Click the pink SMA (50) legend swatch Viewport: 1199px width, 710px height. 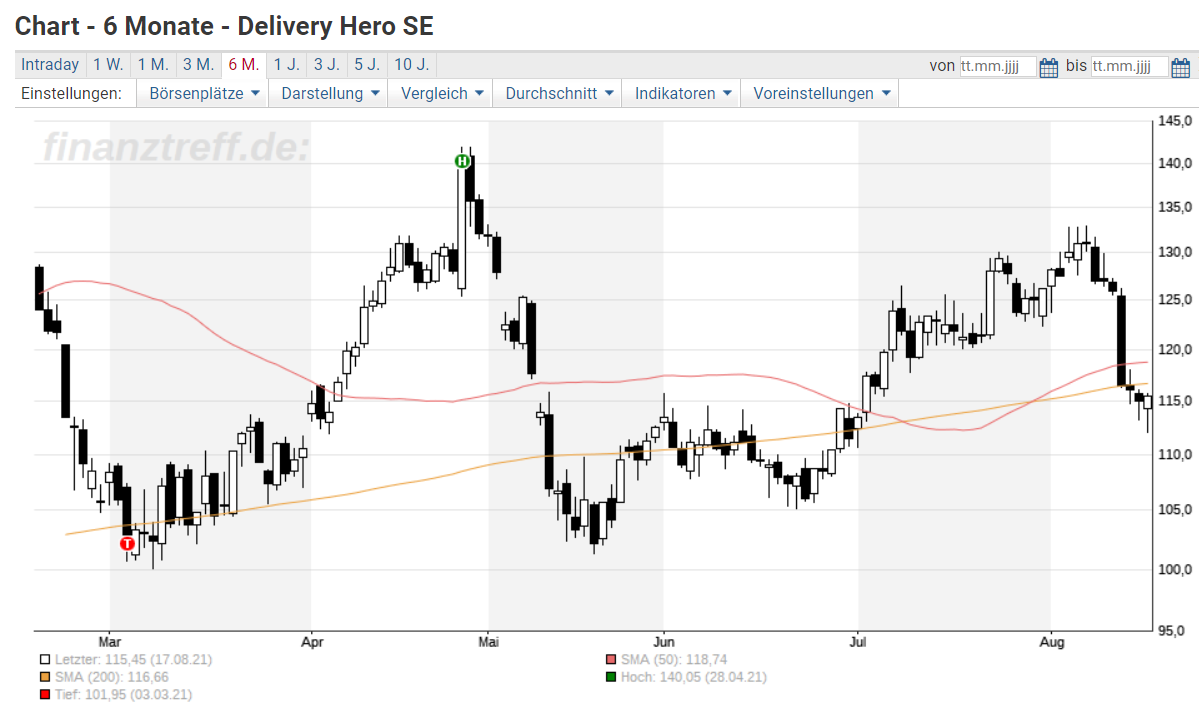point(610,660)
